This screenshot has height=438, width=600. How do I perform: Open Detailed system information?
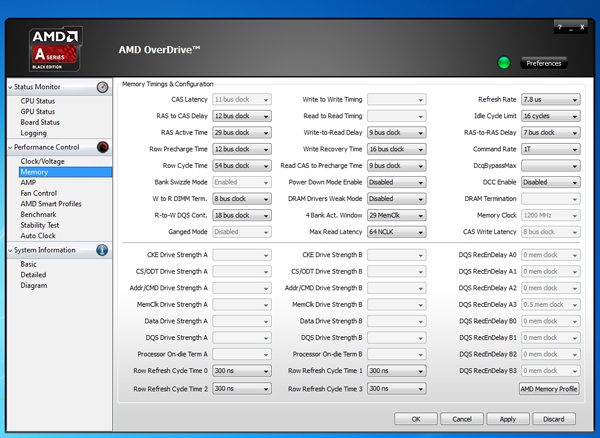pos(33,275)
